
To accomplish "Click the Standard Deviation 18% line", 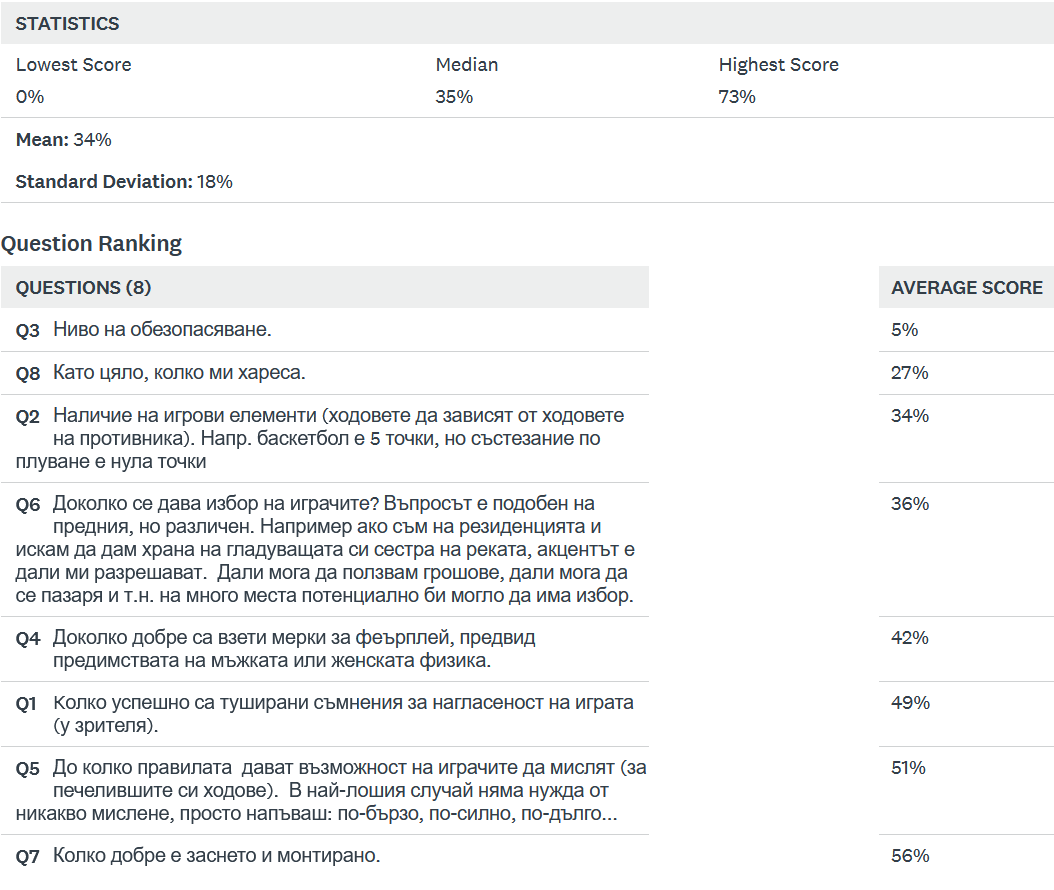I will click(124, 182).
